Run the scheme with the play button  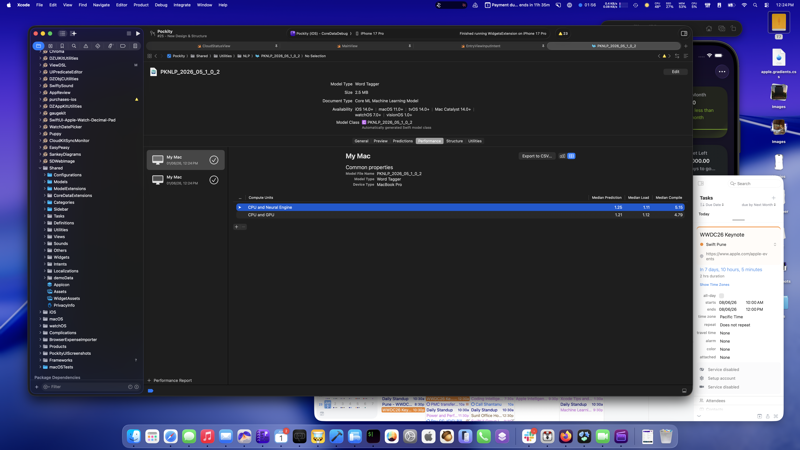138,34
